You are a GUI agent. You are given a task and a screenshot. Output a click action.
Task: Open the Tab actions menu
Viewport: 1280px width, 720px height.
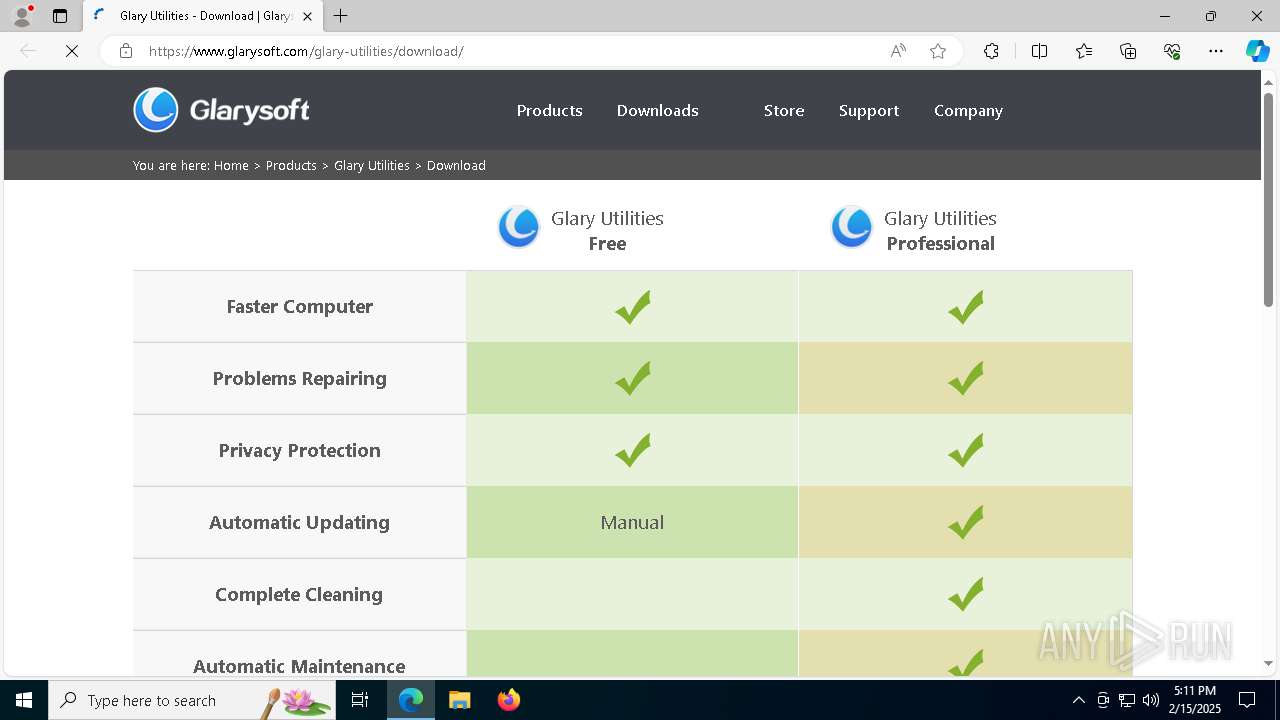pyautogui.click(x=60, y=16)
